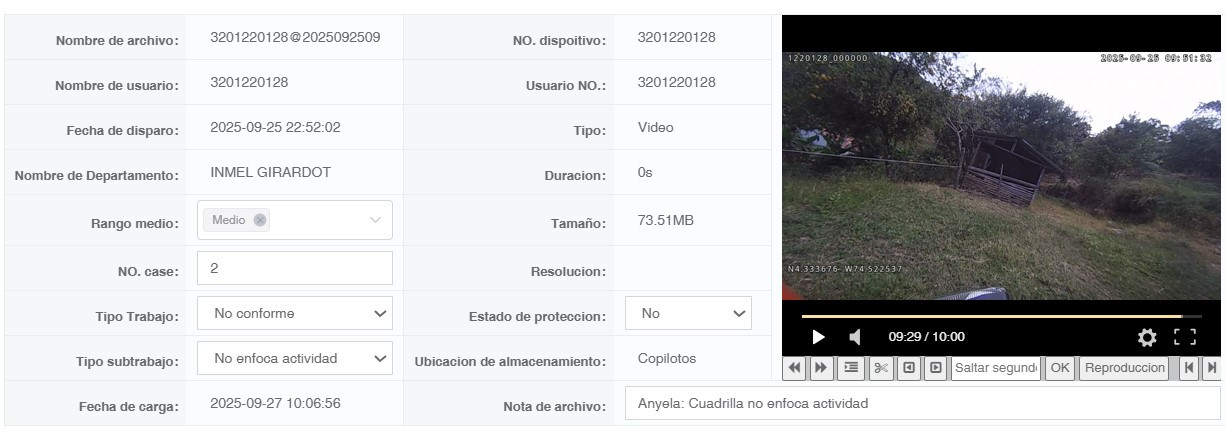Click the Reproduccion button

tap(1125, 367)
